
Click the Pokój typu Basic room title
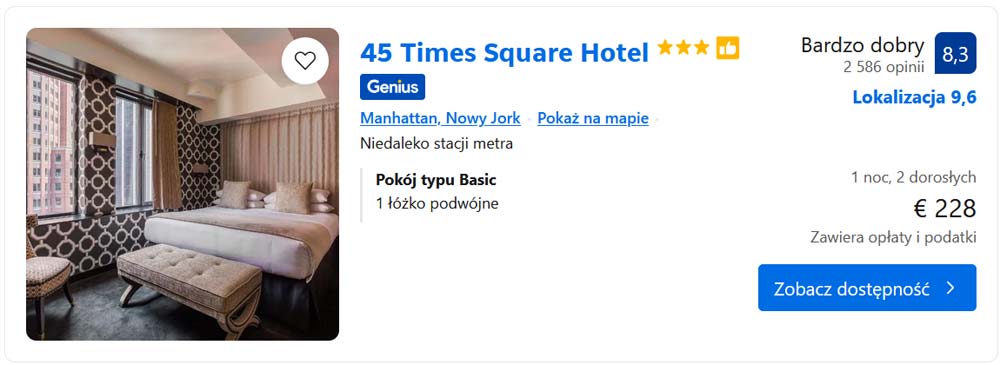coord(436,180)
